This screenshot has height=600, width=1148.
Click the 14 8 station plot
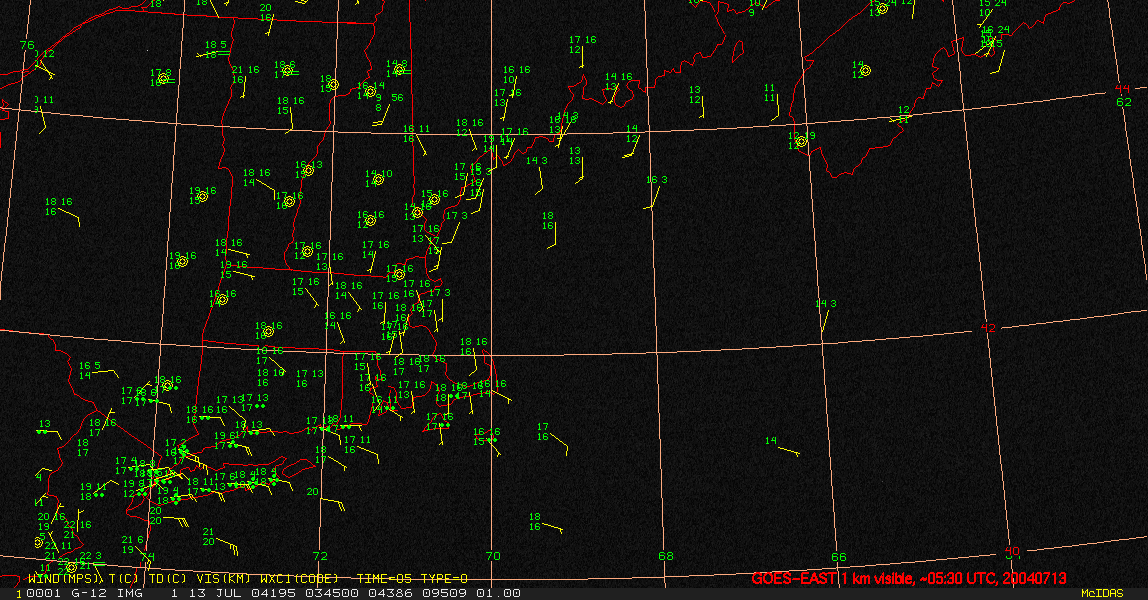(397, 68)
